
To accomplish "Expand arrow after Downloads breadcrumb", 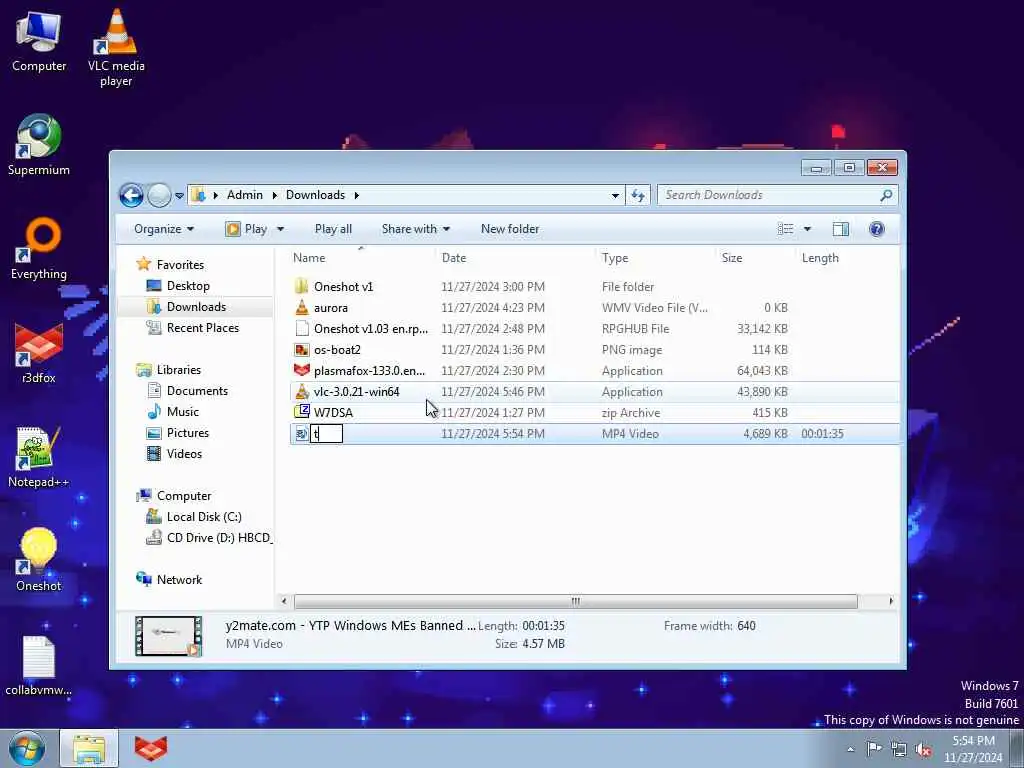I will click(357, 195).
